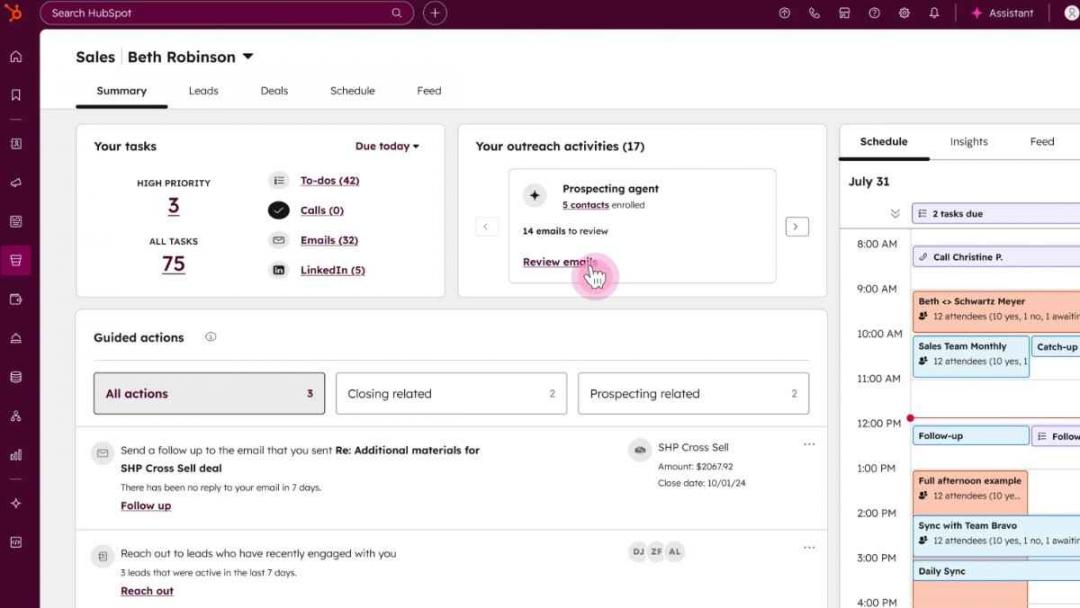Screen dimensions: 1080x608
Task: Open the help question mark icon
Action: pyautogui.click(x=874, y=13)
